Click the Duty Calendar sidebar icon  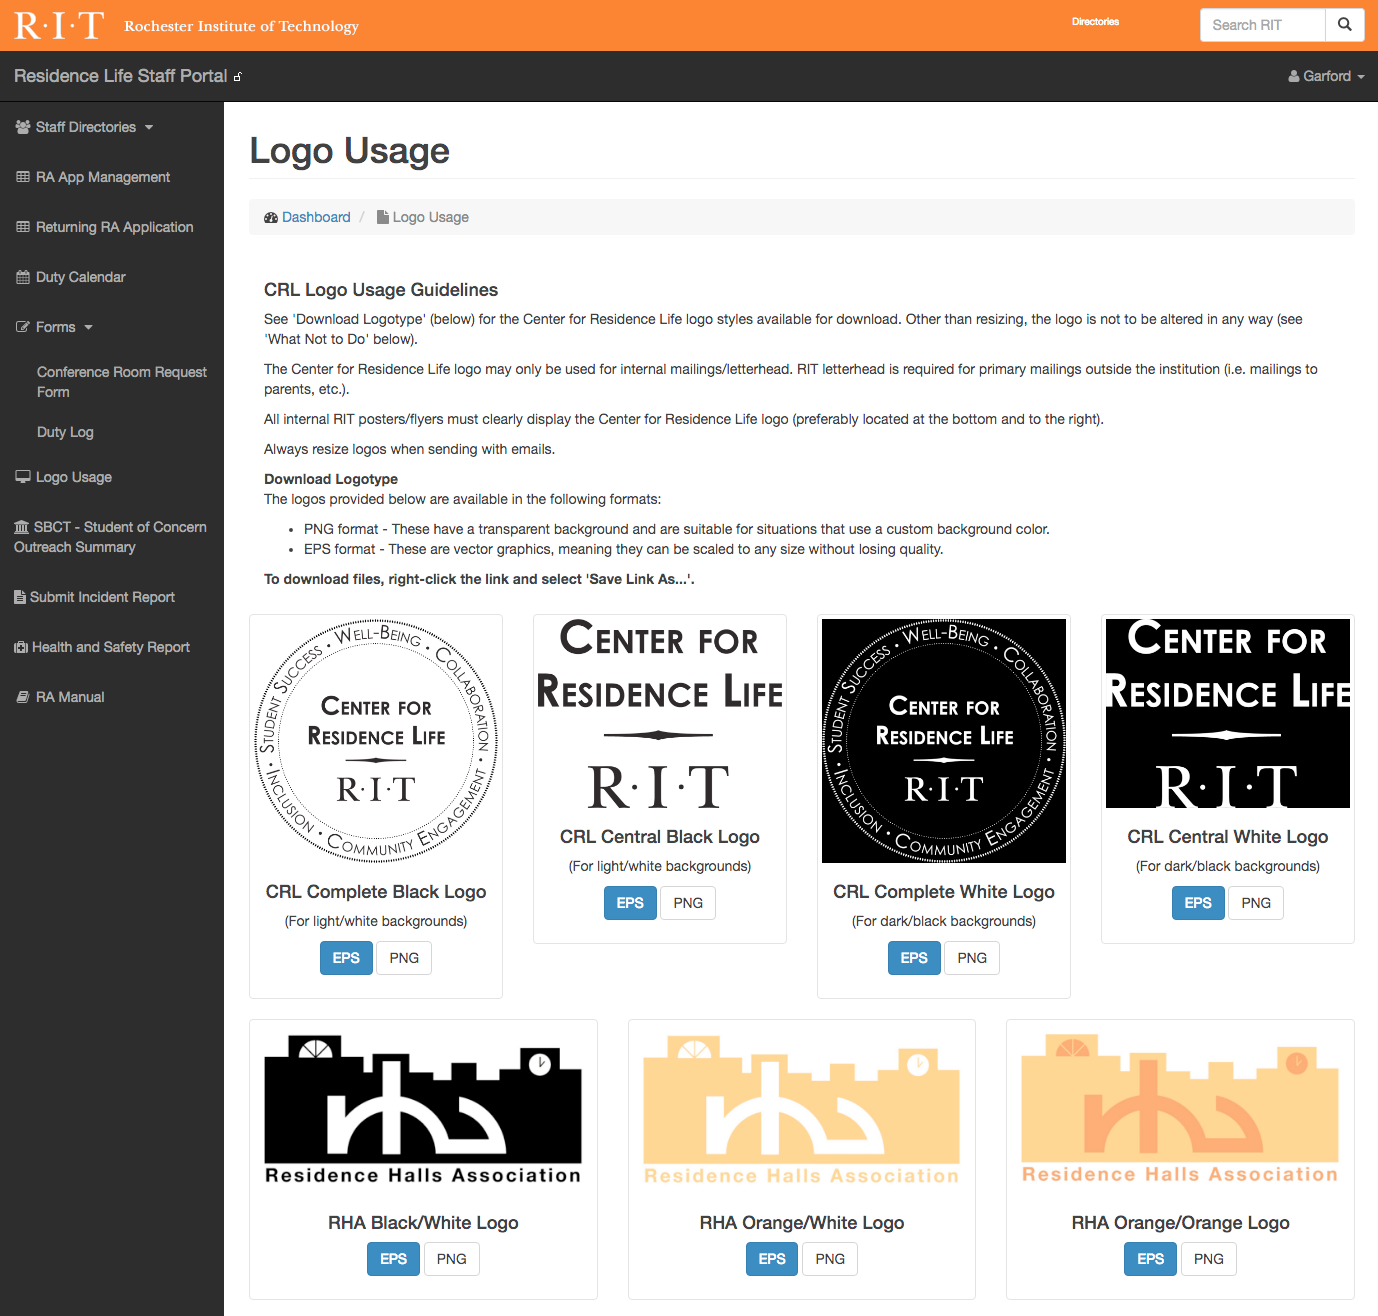point(23,277)
